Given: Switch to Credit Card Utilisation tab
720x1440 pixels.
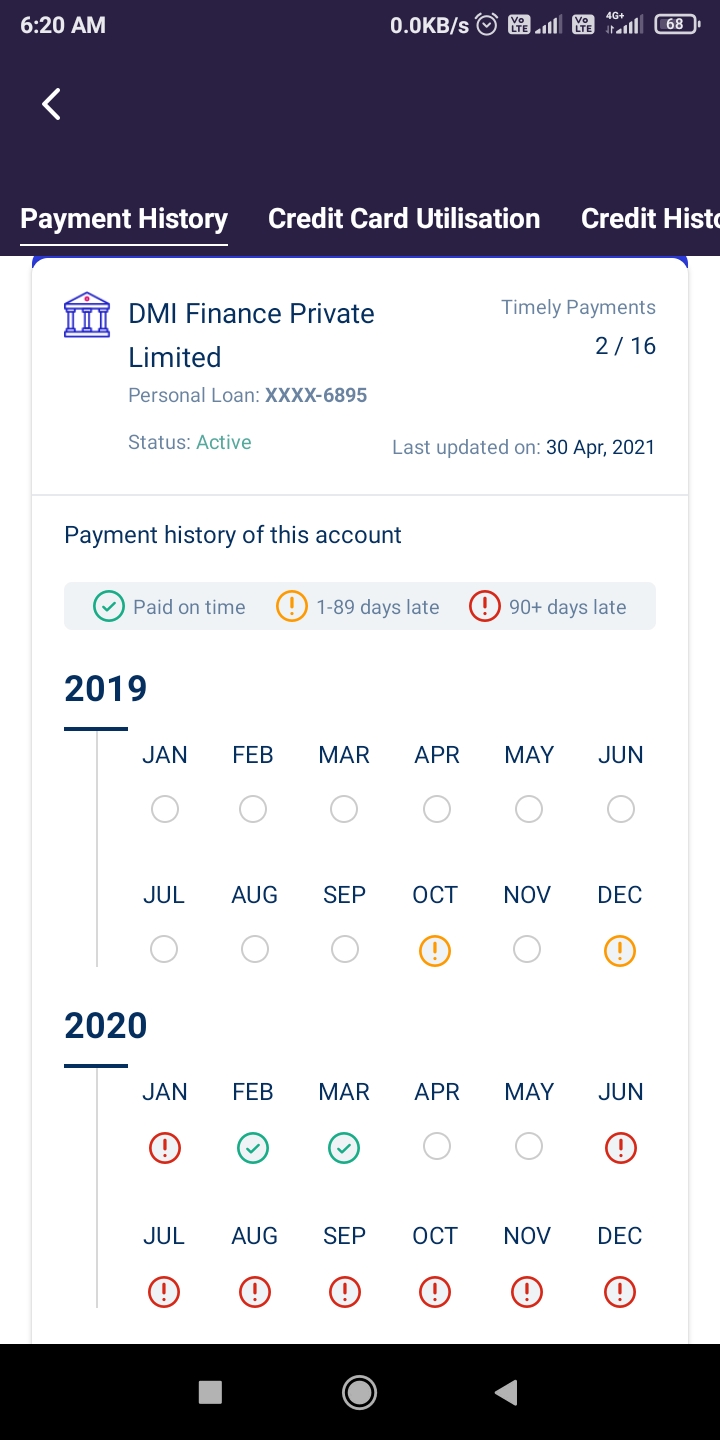Looking at the screenshot, I should (x=404, y=219).
